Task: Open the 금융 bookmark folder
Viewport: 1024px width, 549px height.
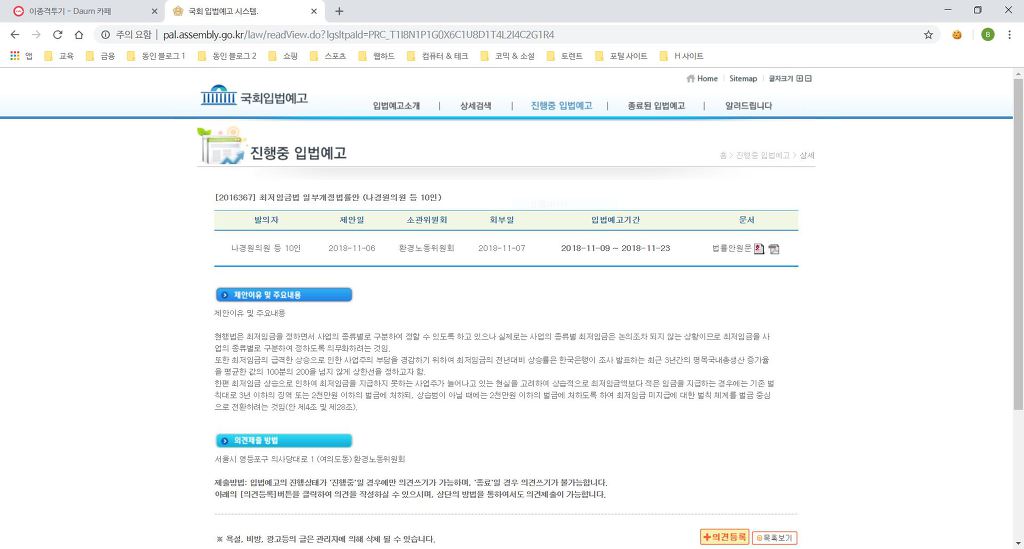Action: coord(101,56)
